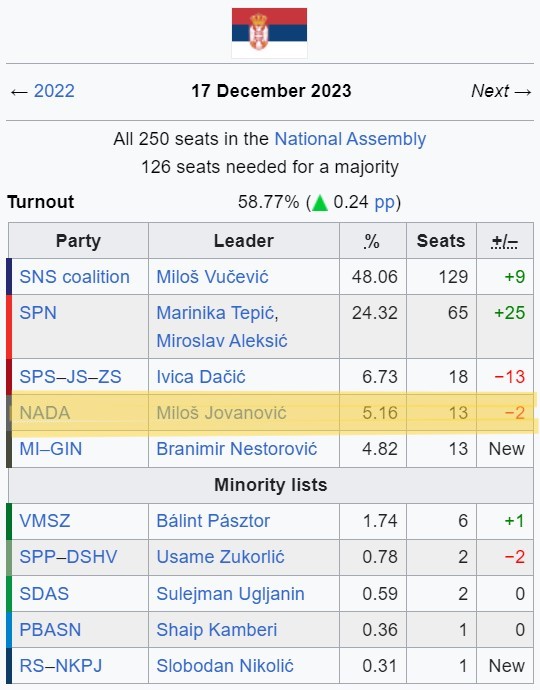This screenshot has height=690, width=540.
Task: Click the green turnout increase arrow
Action: (x=320, y=203)
